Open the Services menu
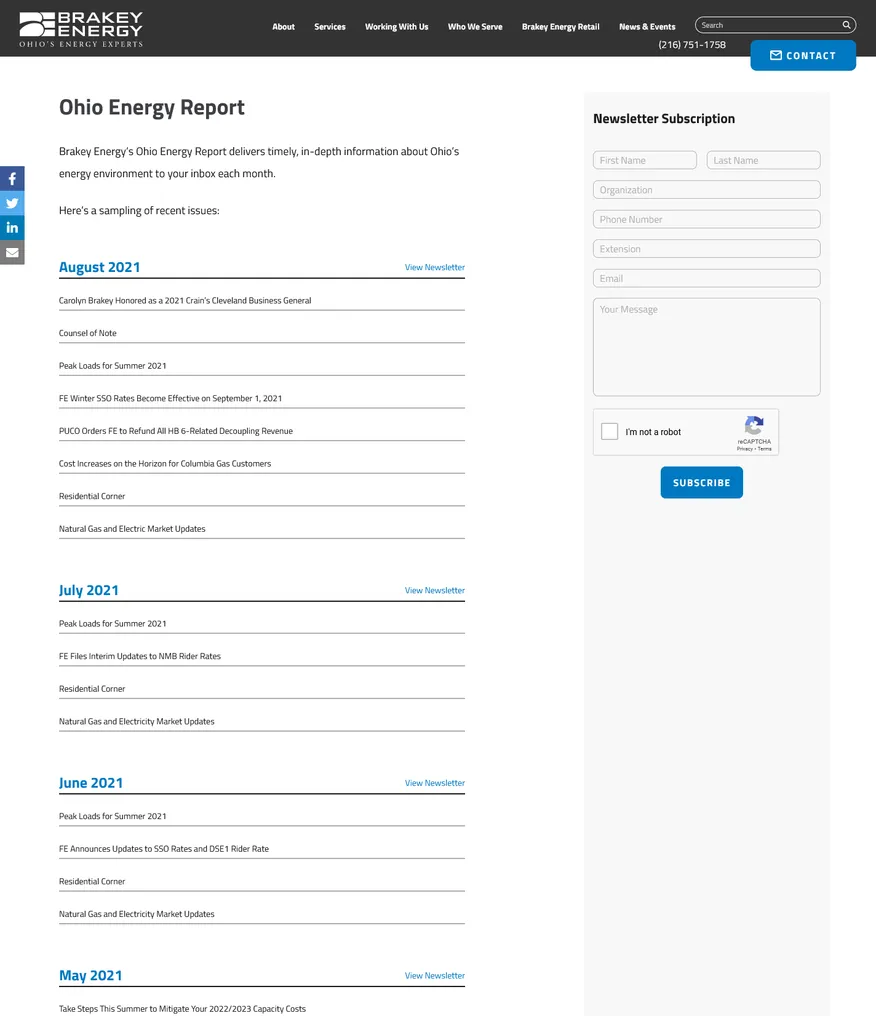876x1016 pixels. [x=330, y=27]
